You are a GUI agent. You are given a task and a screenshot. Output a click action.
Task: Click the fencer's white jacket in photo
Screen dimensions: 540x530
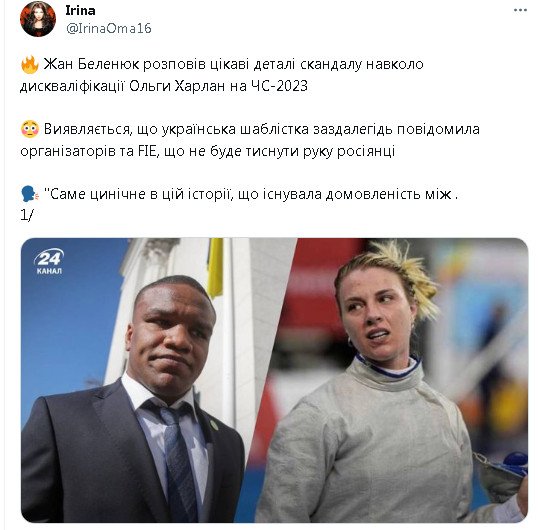tap(368, 448)
